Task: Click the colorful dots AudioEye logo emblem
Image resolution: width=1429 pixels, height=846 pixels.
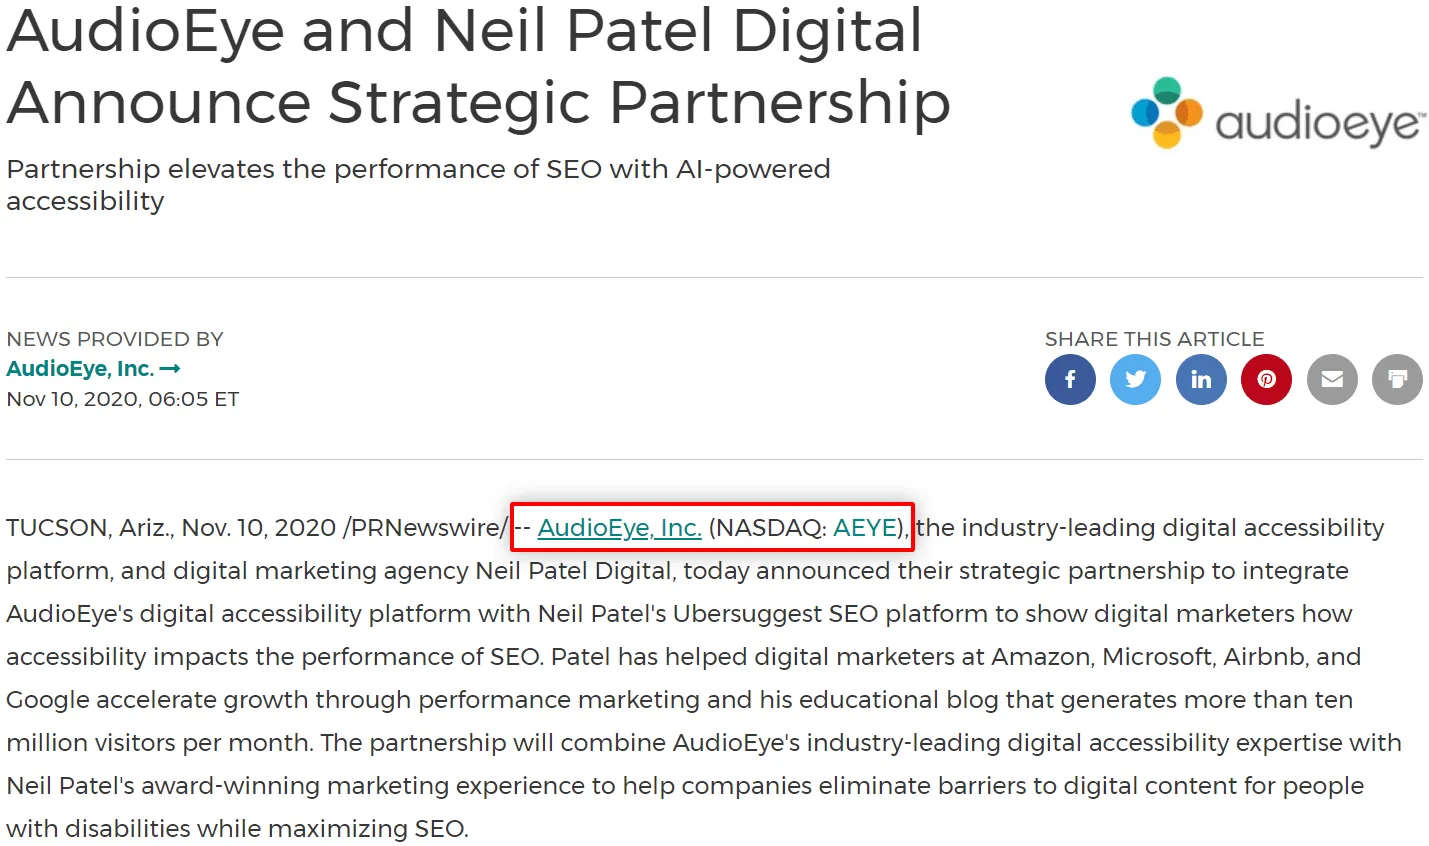Action: (x=1166, y=112)
